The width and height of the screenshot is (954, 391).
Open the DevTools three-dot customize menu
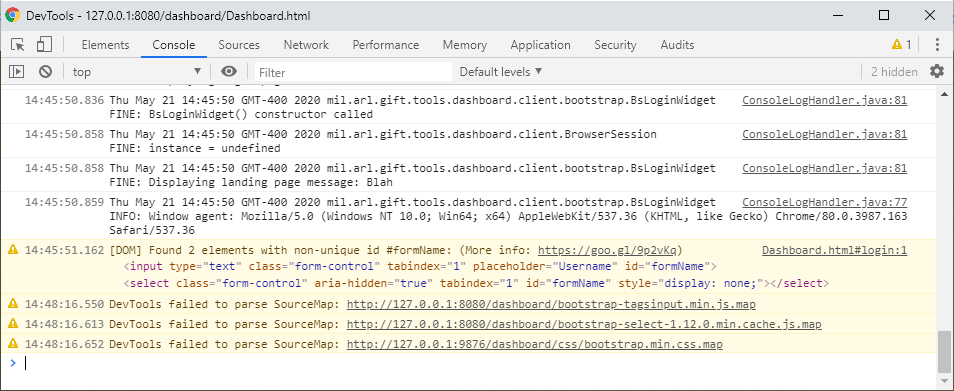coord(937,44)
